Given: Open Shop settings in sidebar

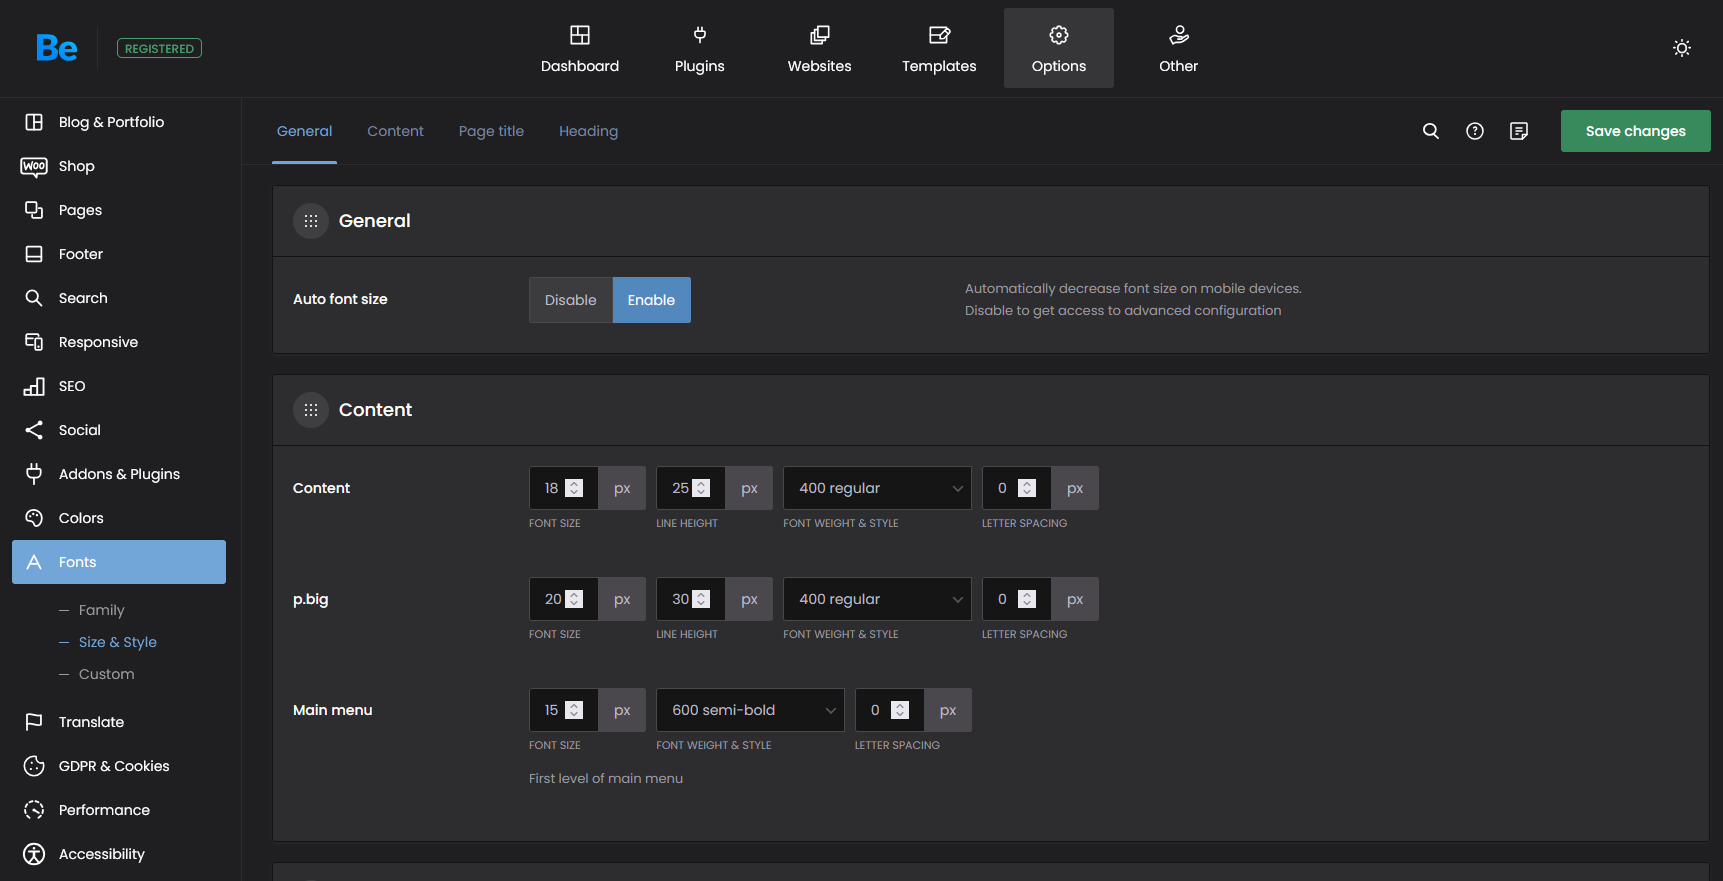Looking at the screenshot, I should [x=119, y=166].
